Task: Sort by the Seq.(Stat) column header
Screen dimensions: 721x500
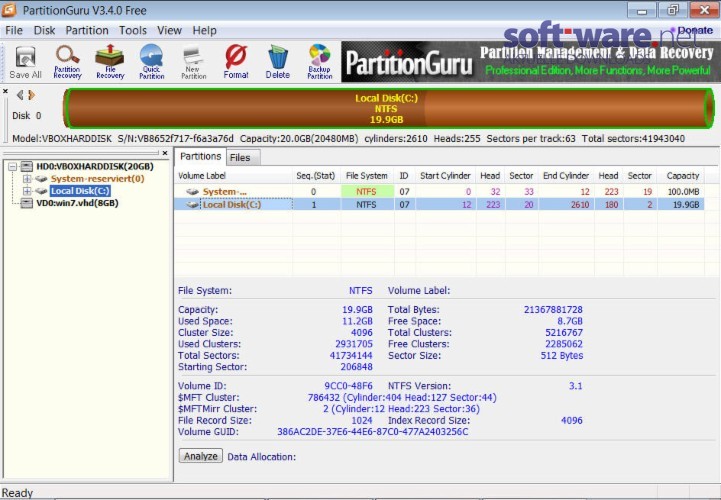Action: (315, 176)
